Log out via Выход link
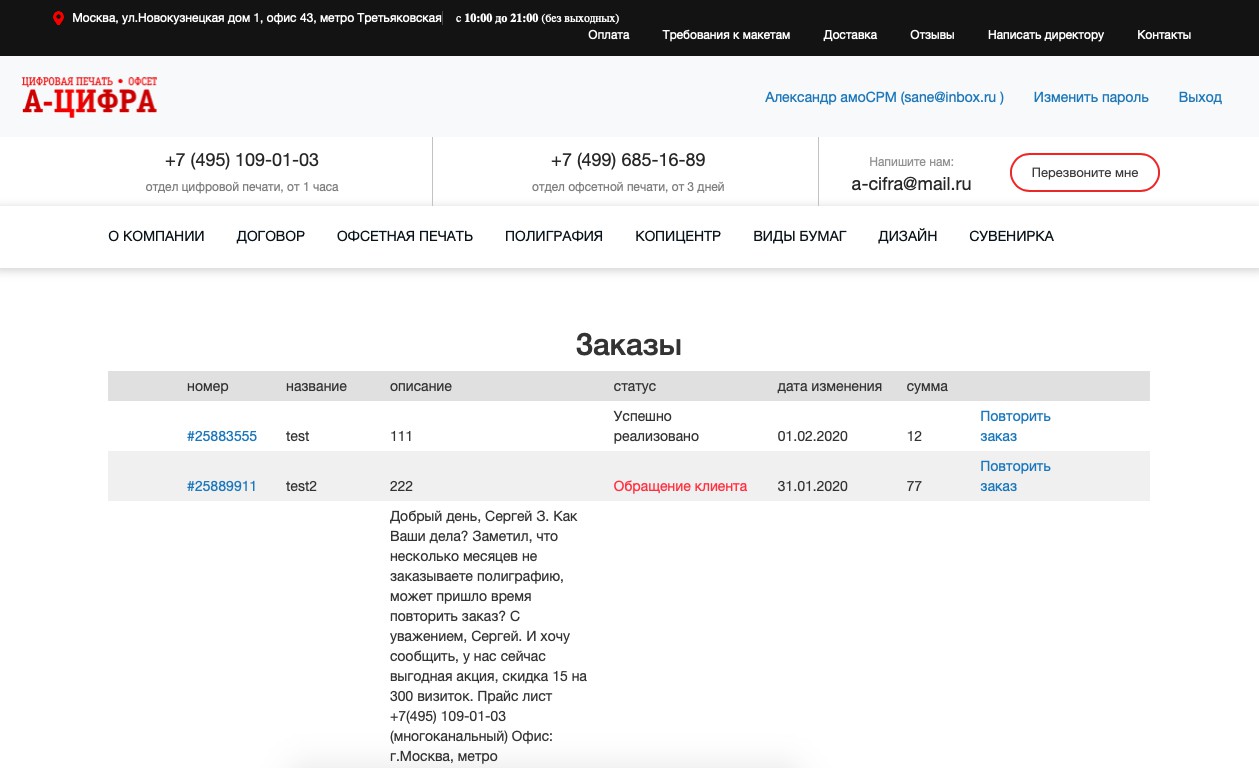1259x768 pixels. [x=1200, y=97]
